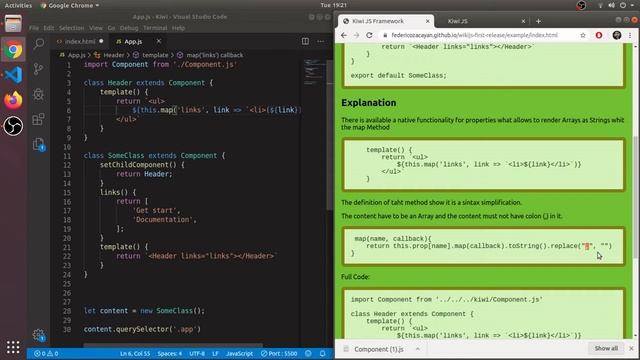Open the Selection menu in VS Code
The image size is (640, 360).
[x=71, y=28]
